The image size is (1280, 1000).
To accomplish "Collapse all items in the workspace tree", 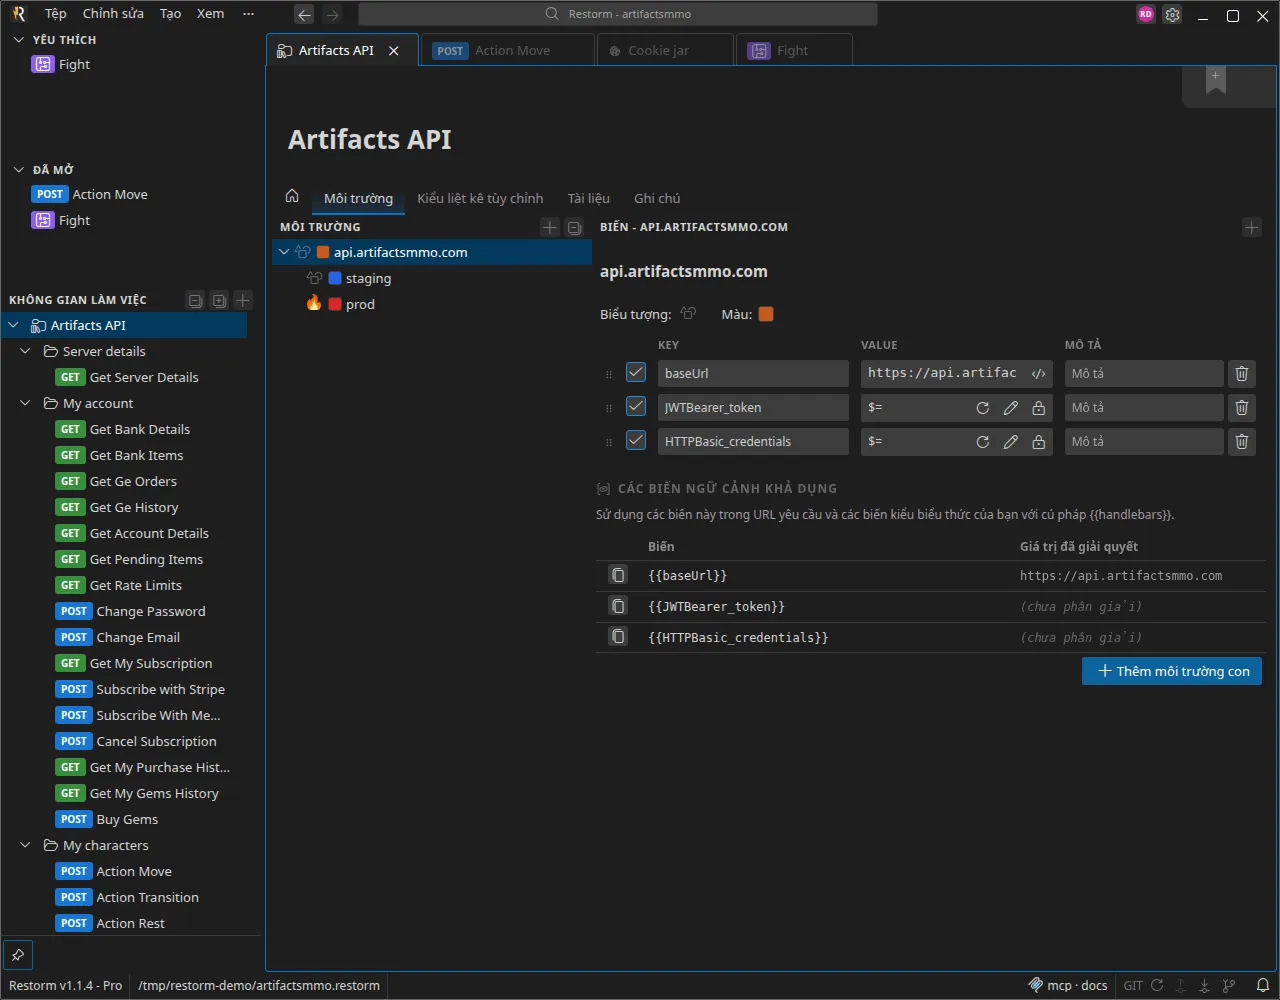I will coord(196,300).
